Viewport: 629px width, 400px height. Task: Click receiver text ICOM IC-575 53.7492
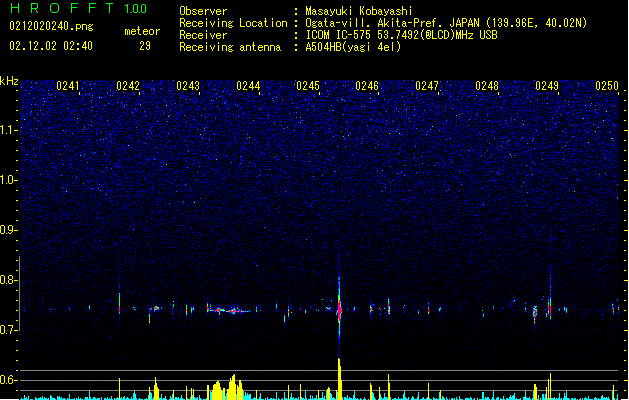pyautogui.click(x=401, y=35)
